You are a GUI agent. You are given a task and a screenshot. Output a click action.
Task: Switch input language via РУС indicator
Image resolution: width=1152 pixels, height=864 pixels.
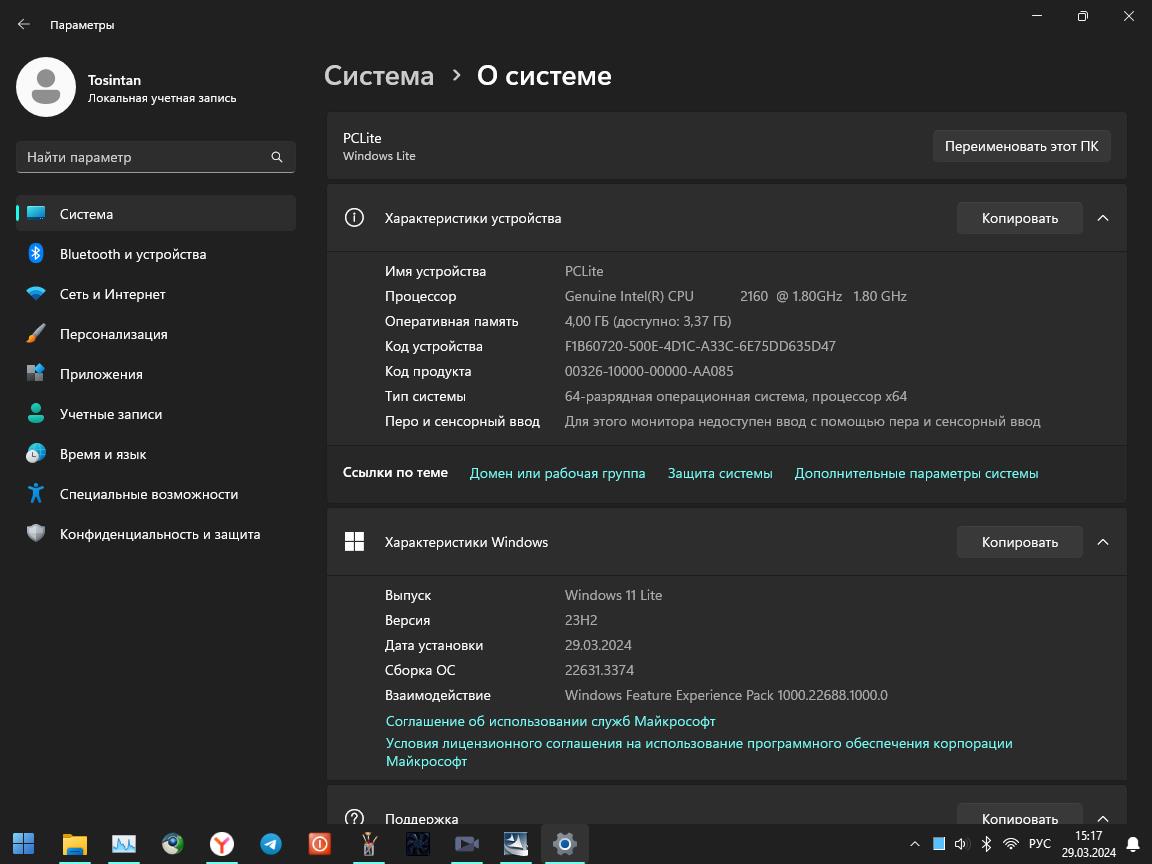(1040, 843)
